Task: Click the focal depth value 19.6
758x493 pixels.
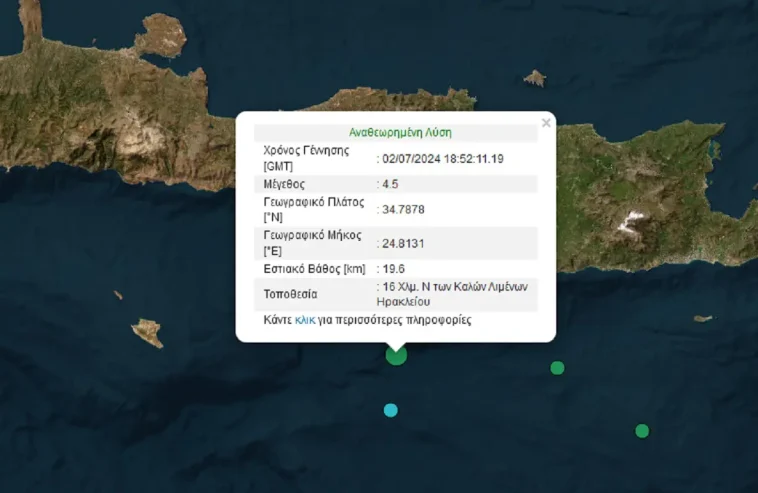Action: (x=394, y=269)
